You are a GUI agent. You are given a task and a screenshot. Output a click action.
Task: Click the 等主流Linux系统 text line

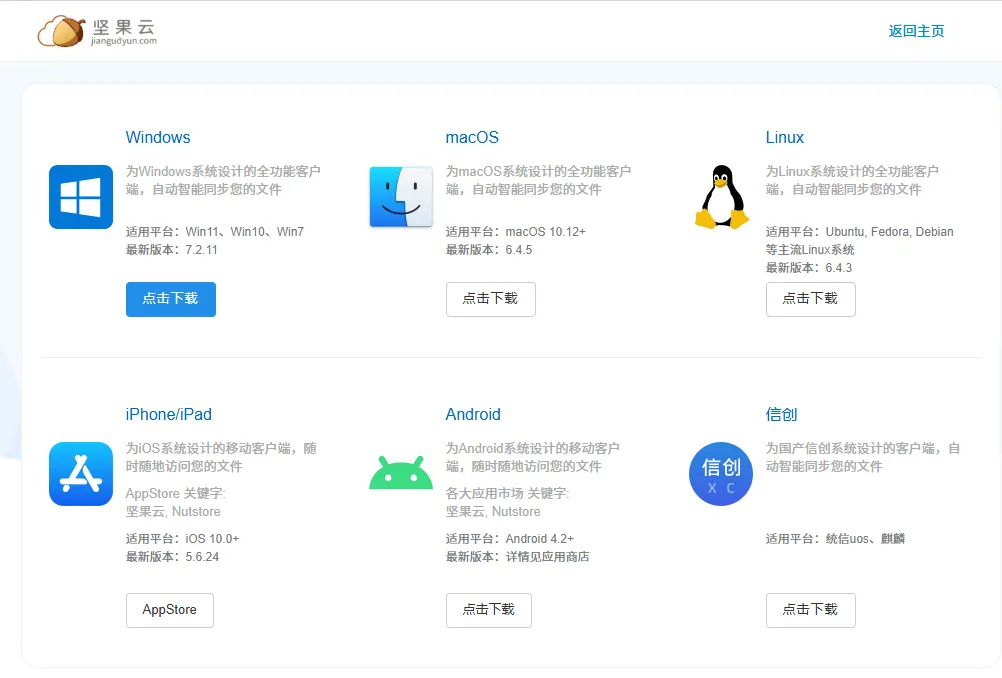click(x=810, y=250)
